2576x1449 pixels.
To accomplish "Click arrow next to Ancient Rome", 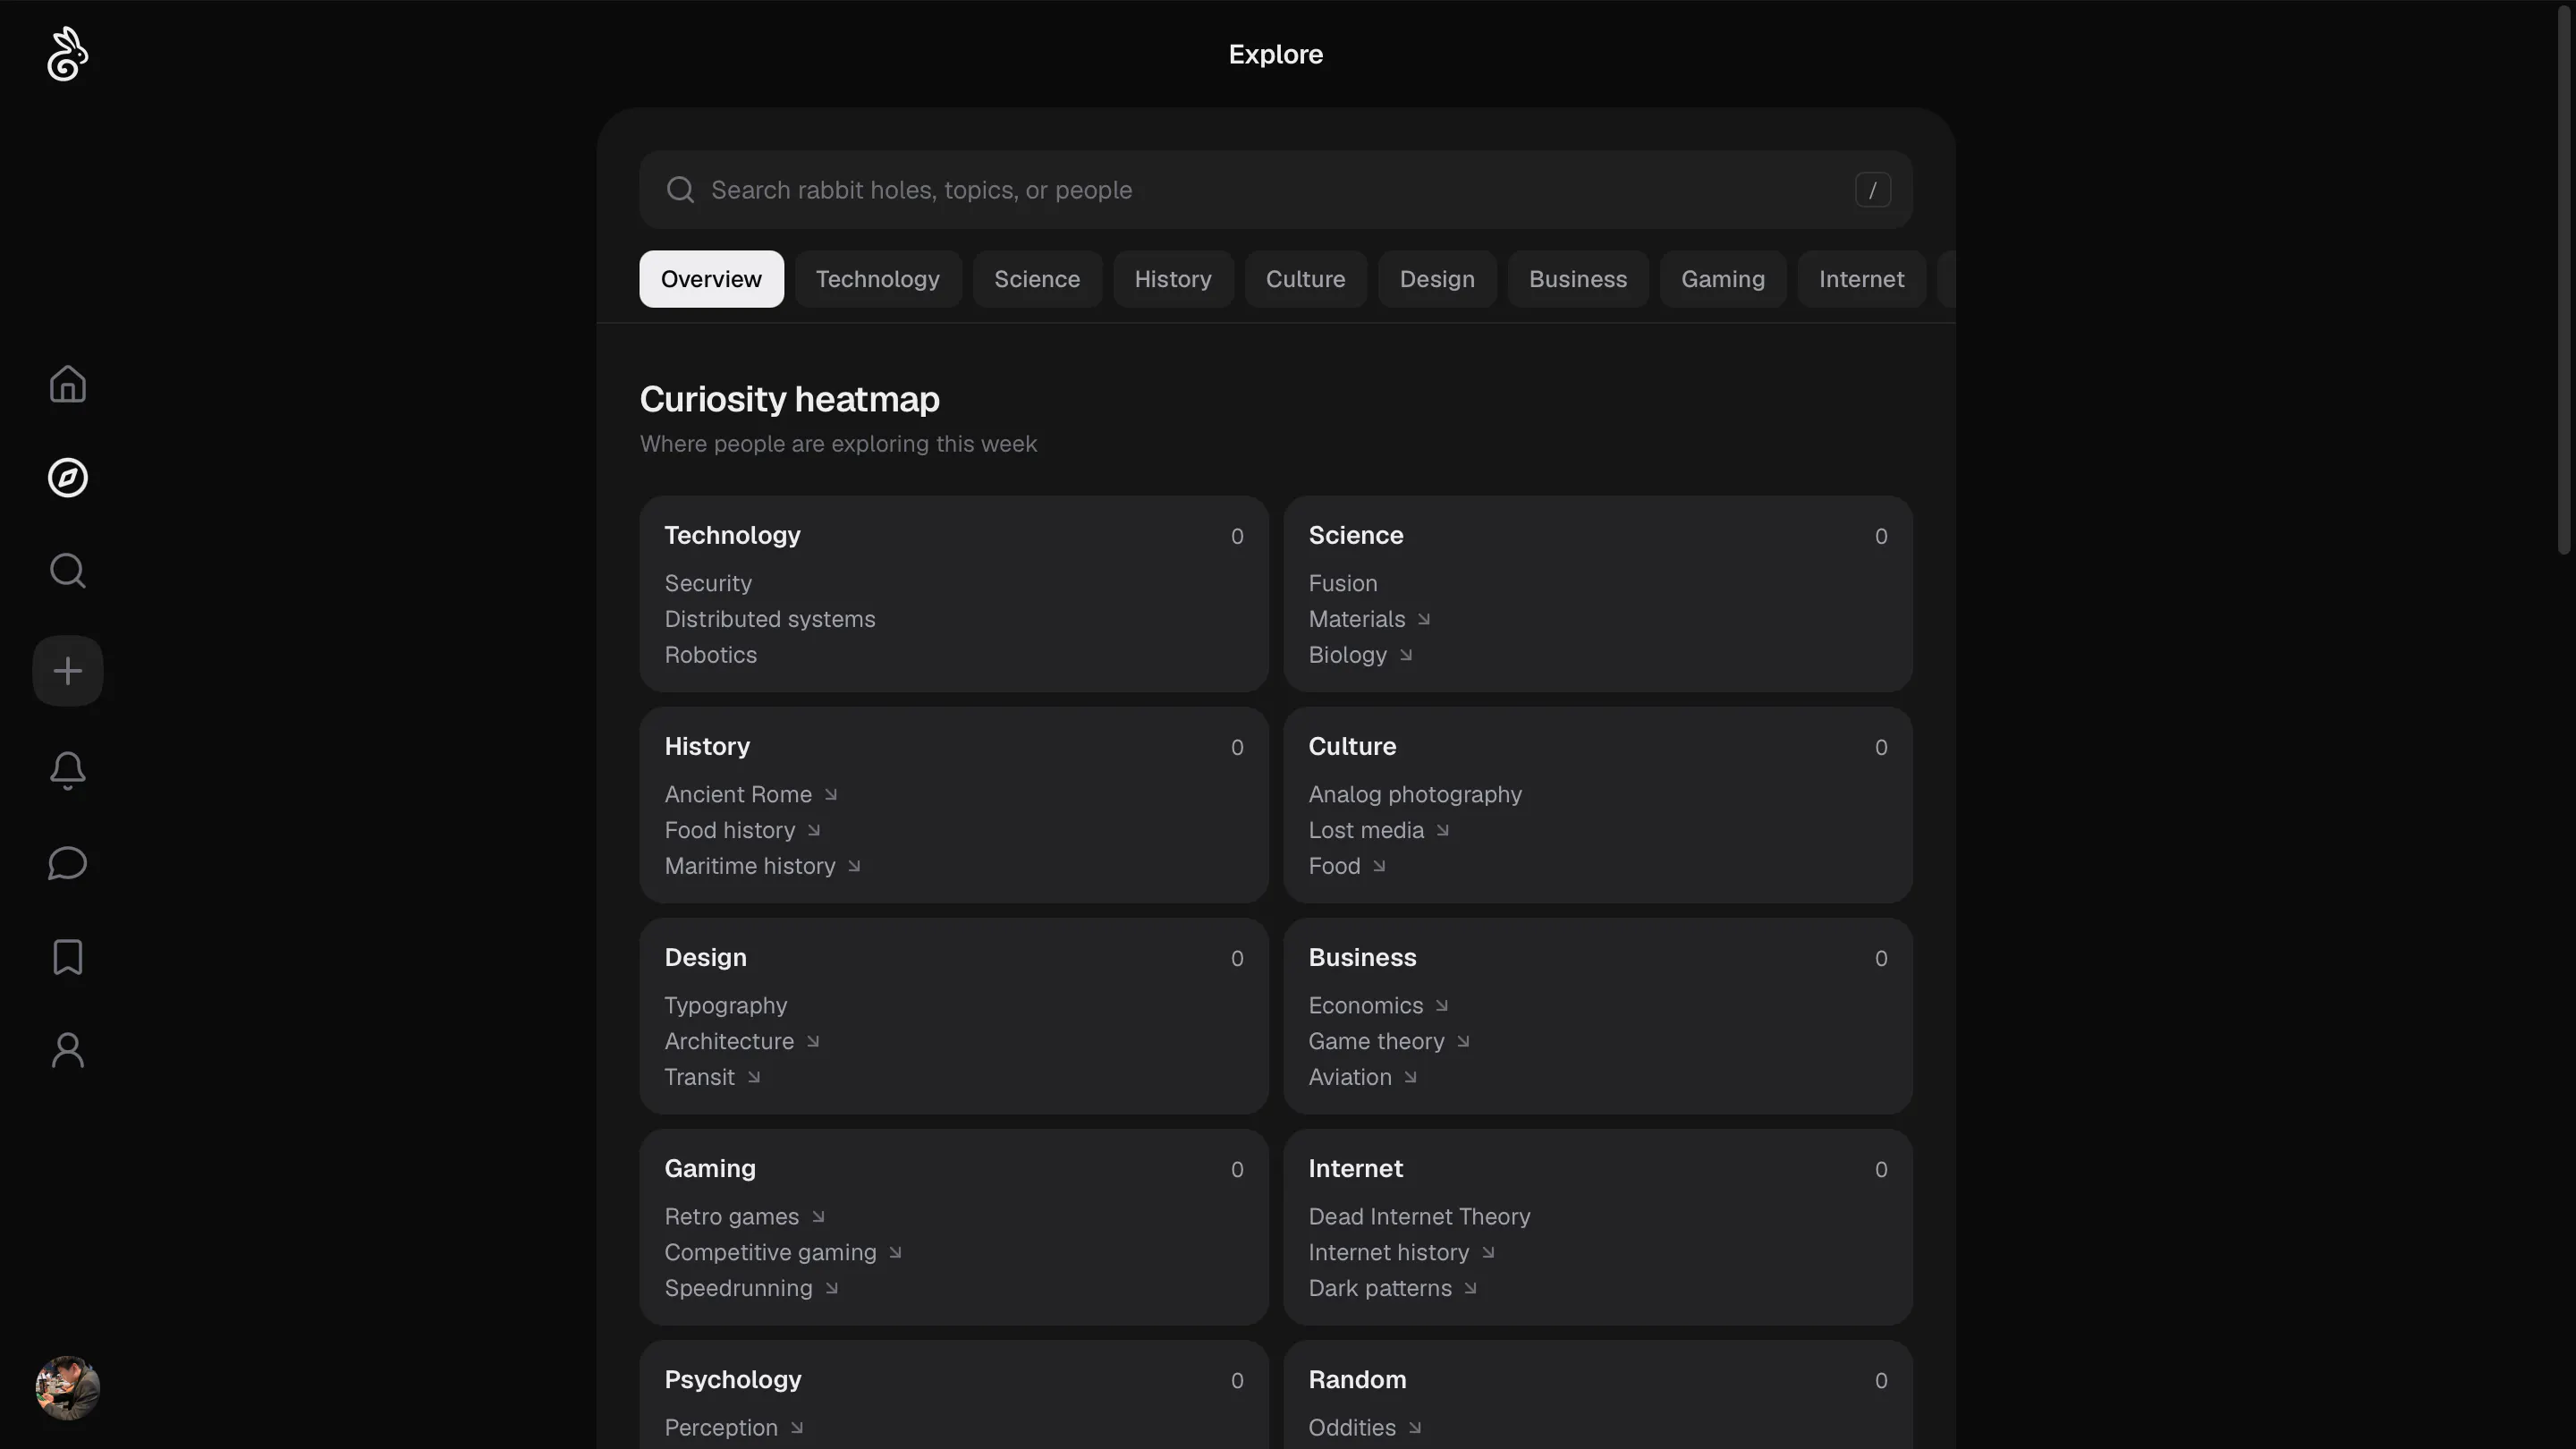I will (830, 795).
